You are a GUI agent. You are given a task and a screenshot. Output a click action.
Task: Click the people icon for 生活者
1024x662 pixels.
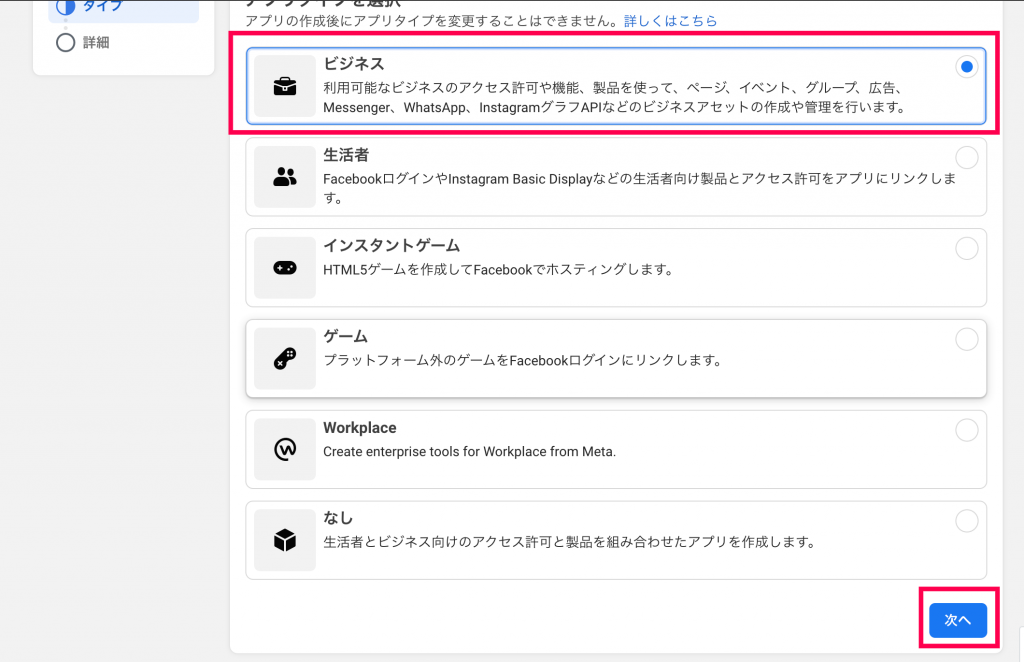(x=285, y=177)
